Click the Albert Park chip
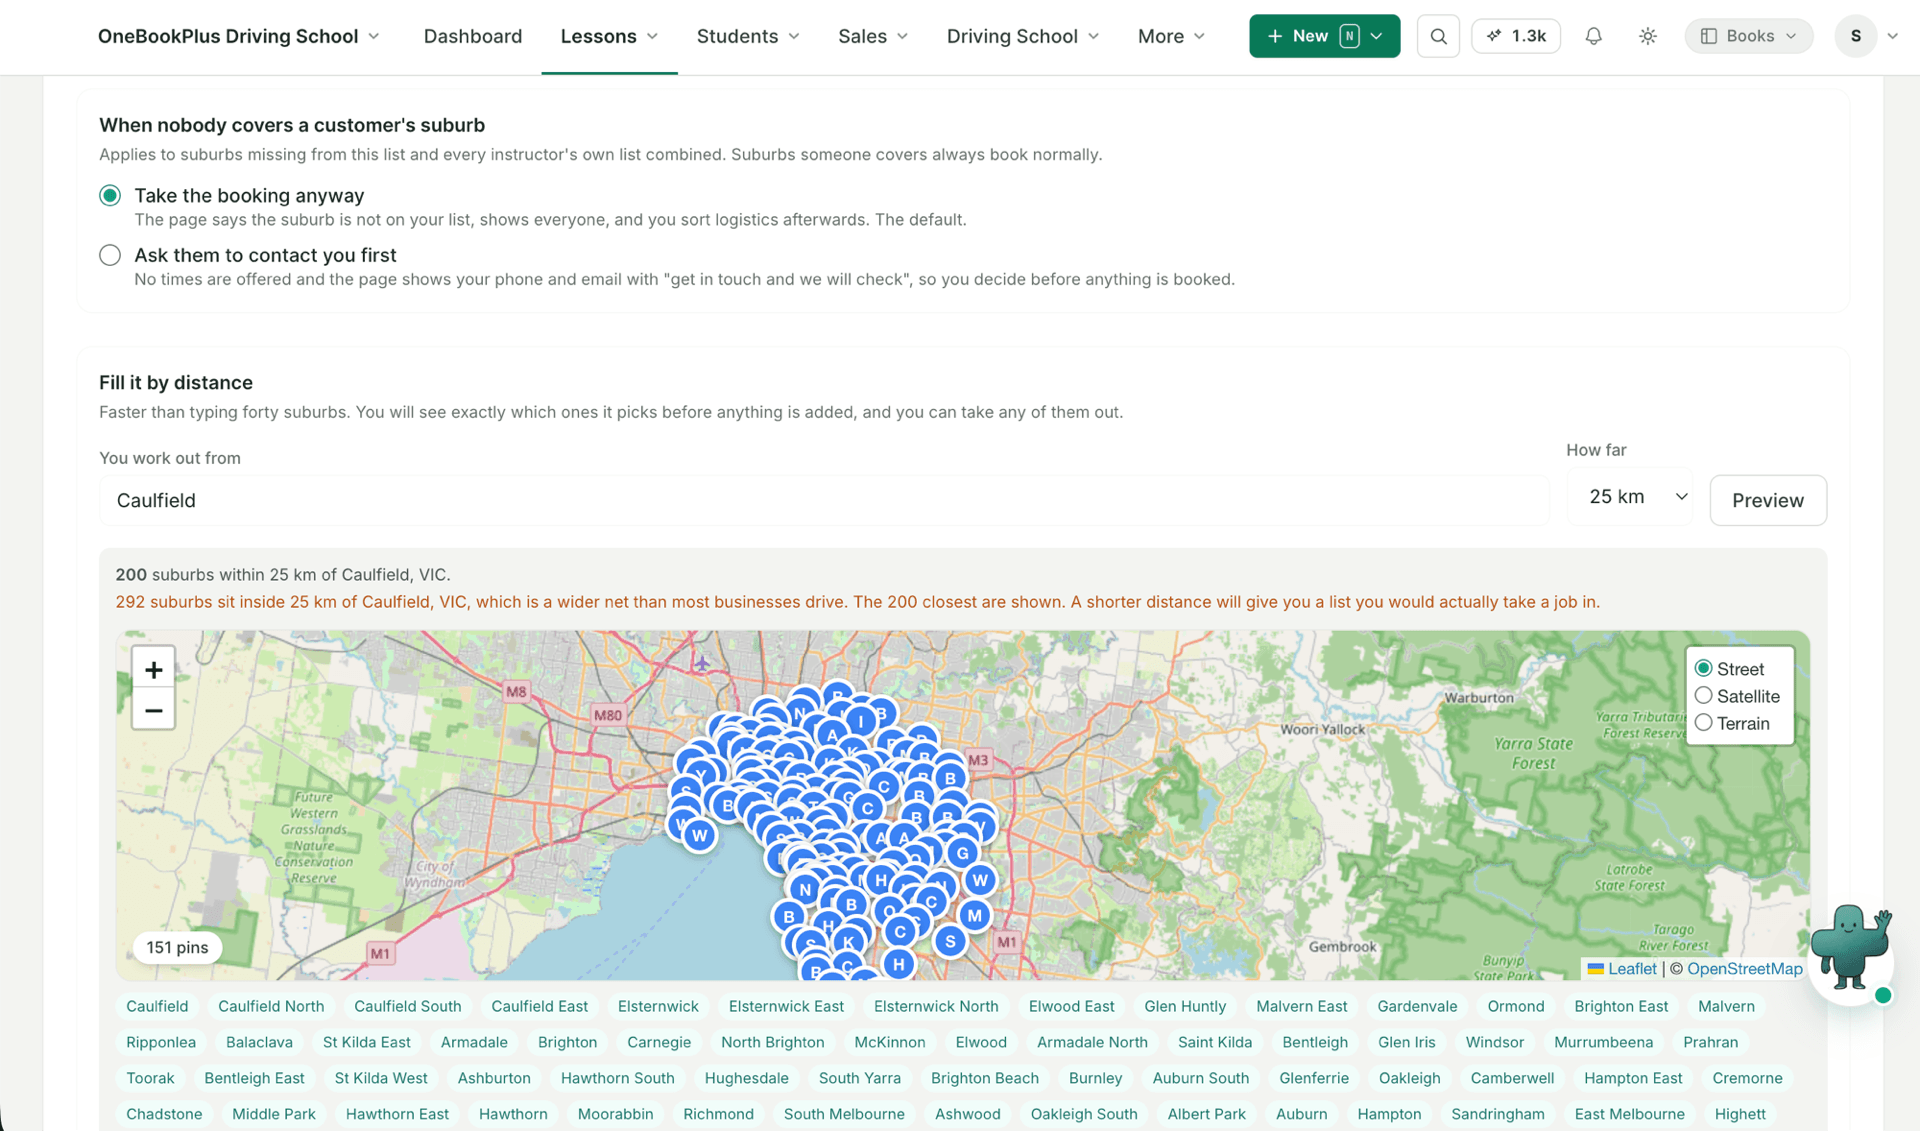This screenshot has height=1131, width=1920. coord(1206,1114)
